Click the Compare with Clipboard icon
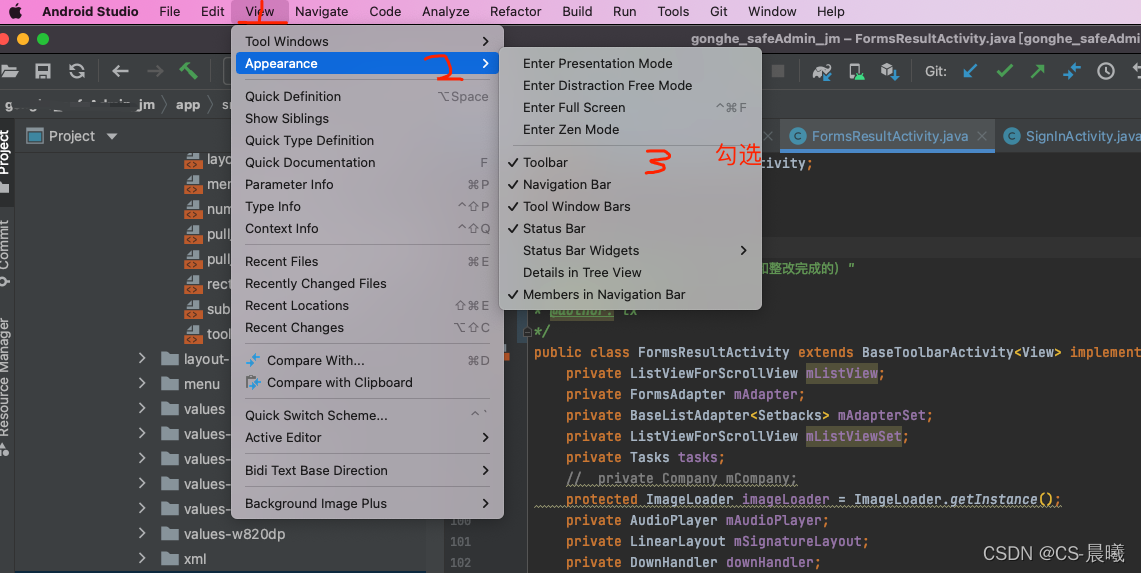Screen dimensions: 1141x573 tap(253, 382)
